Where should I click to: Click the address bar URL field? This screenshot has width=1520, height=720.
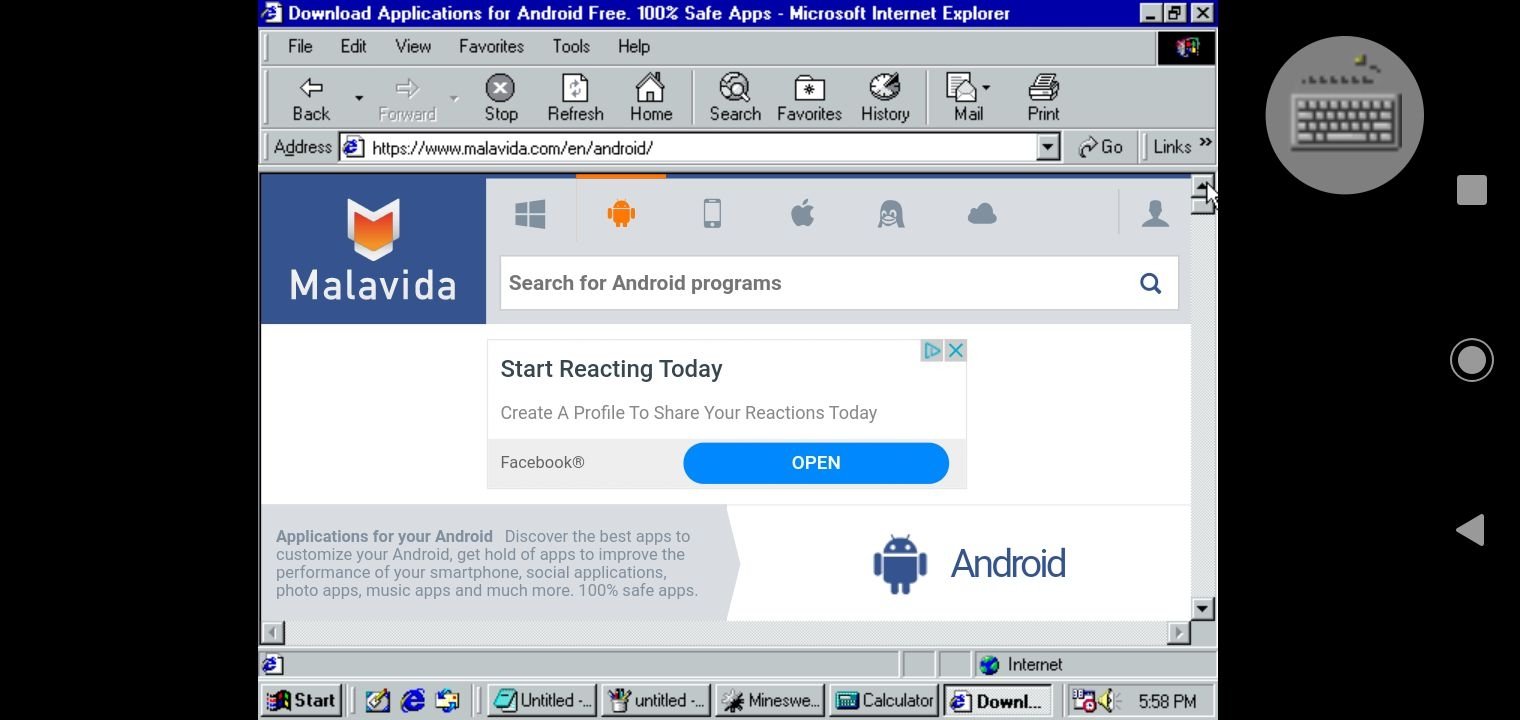pos(690,148)
